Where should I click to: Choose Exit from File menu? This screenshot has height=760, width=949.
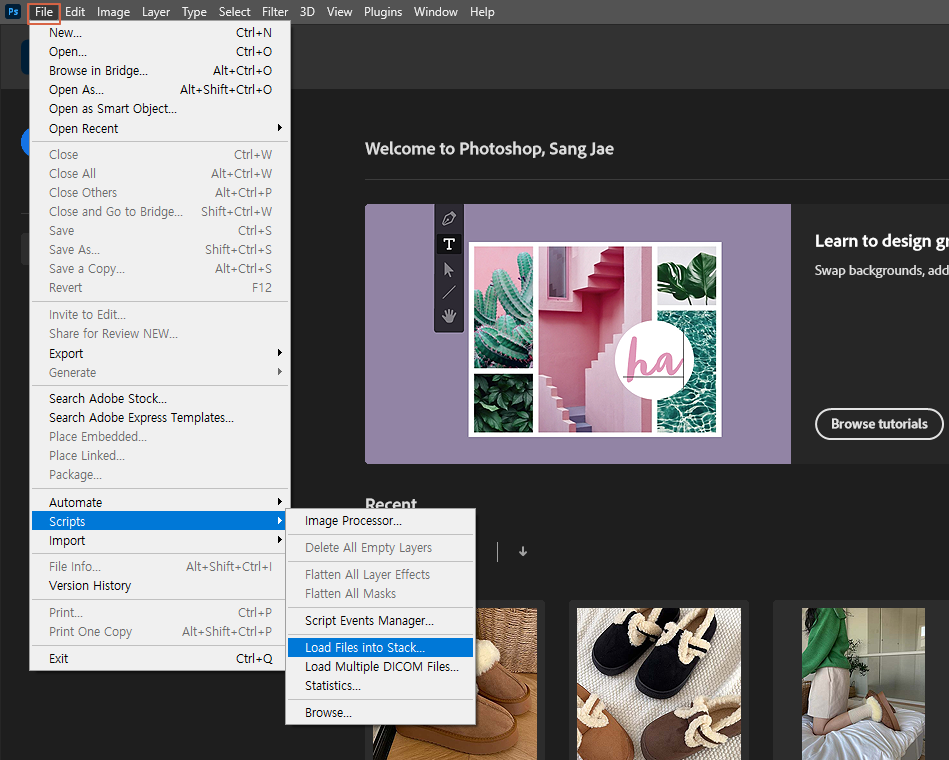pos(160,658)
